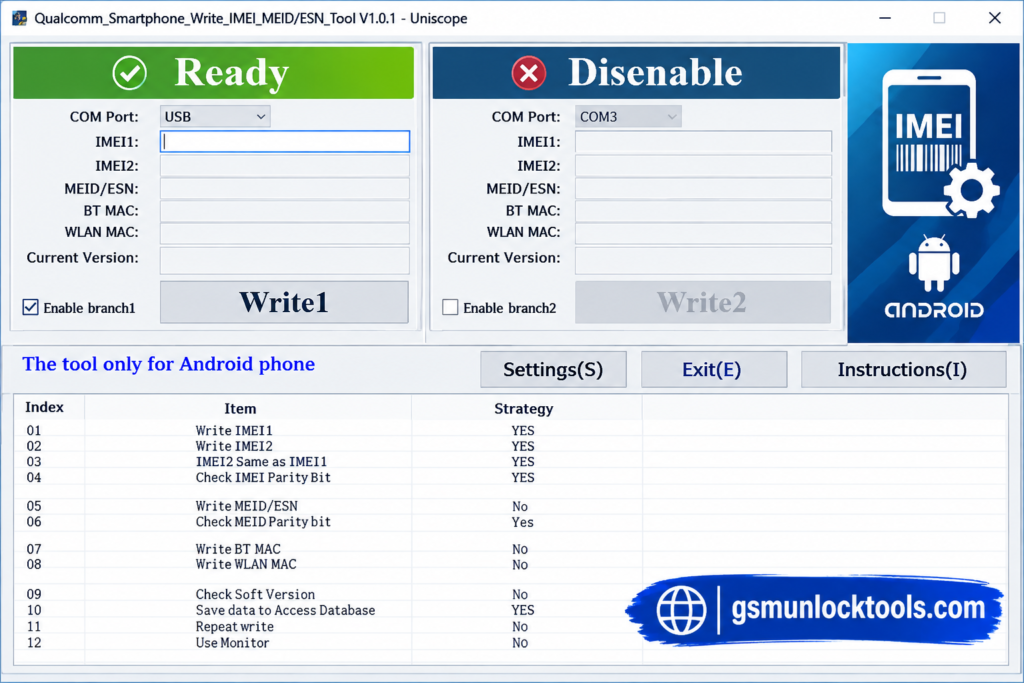The height and width of the screenshot is (683, 1024).
Task: Click the application icon in title bar
Action: [x=20, y=18]
